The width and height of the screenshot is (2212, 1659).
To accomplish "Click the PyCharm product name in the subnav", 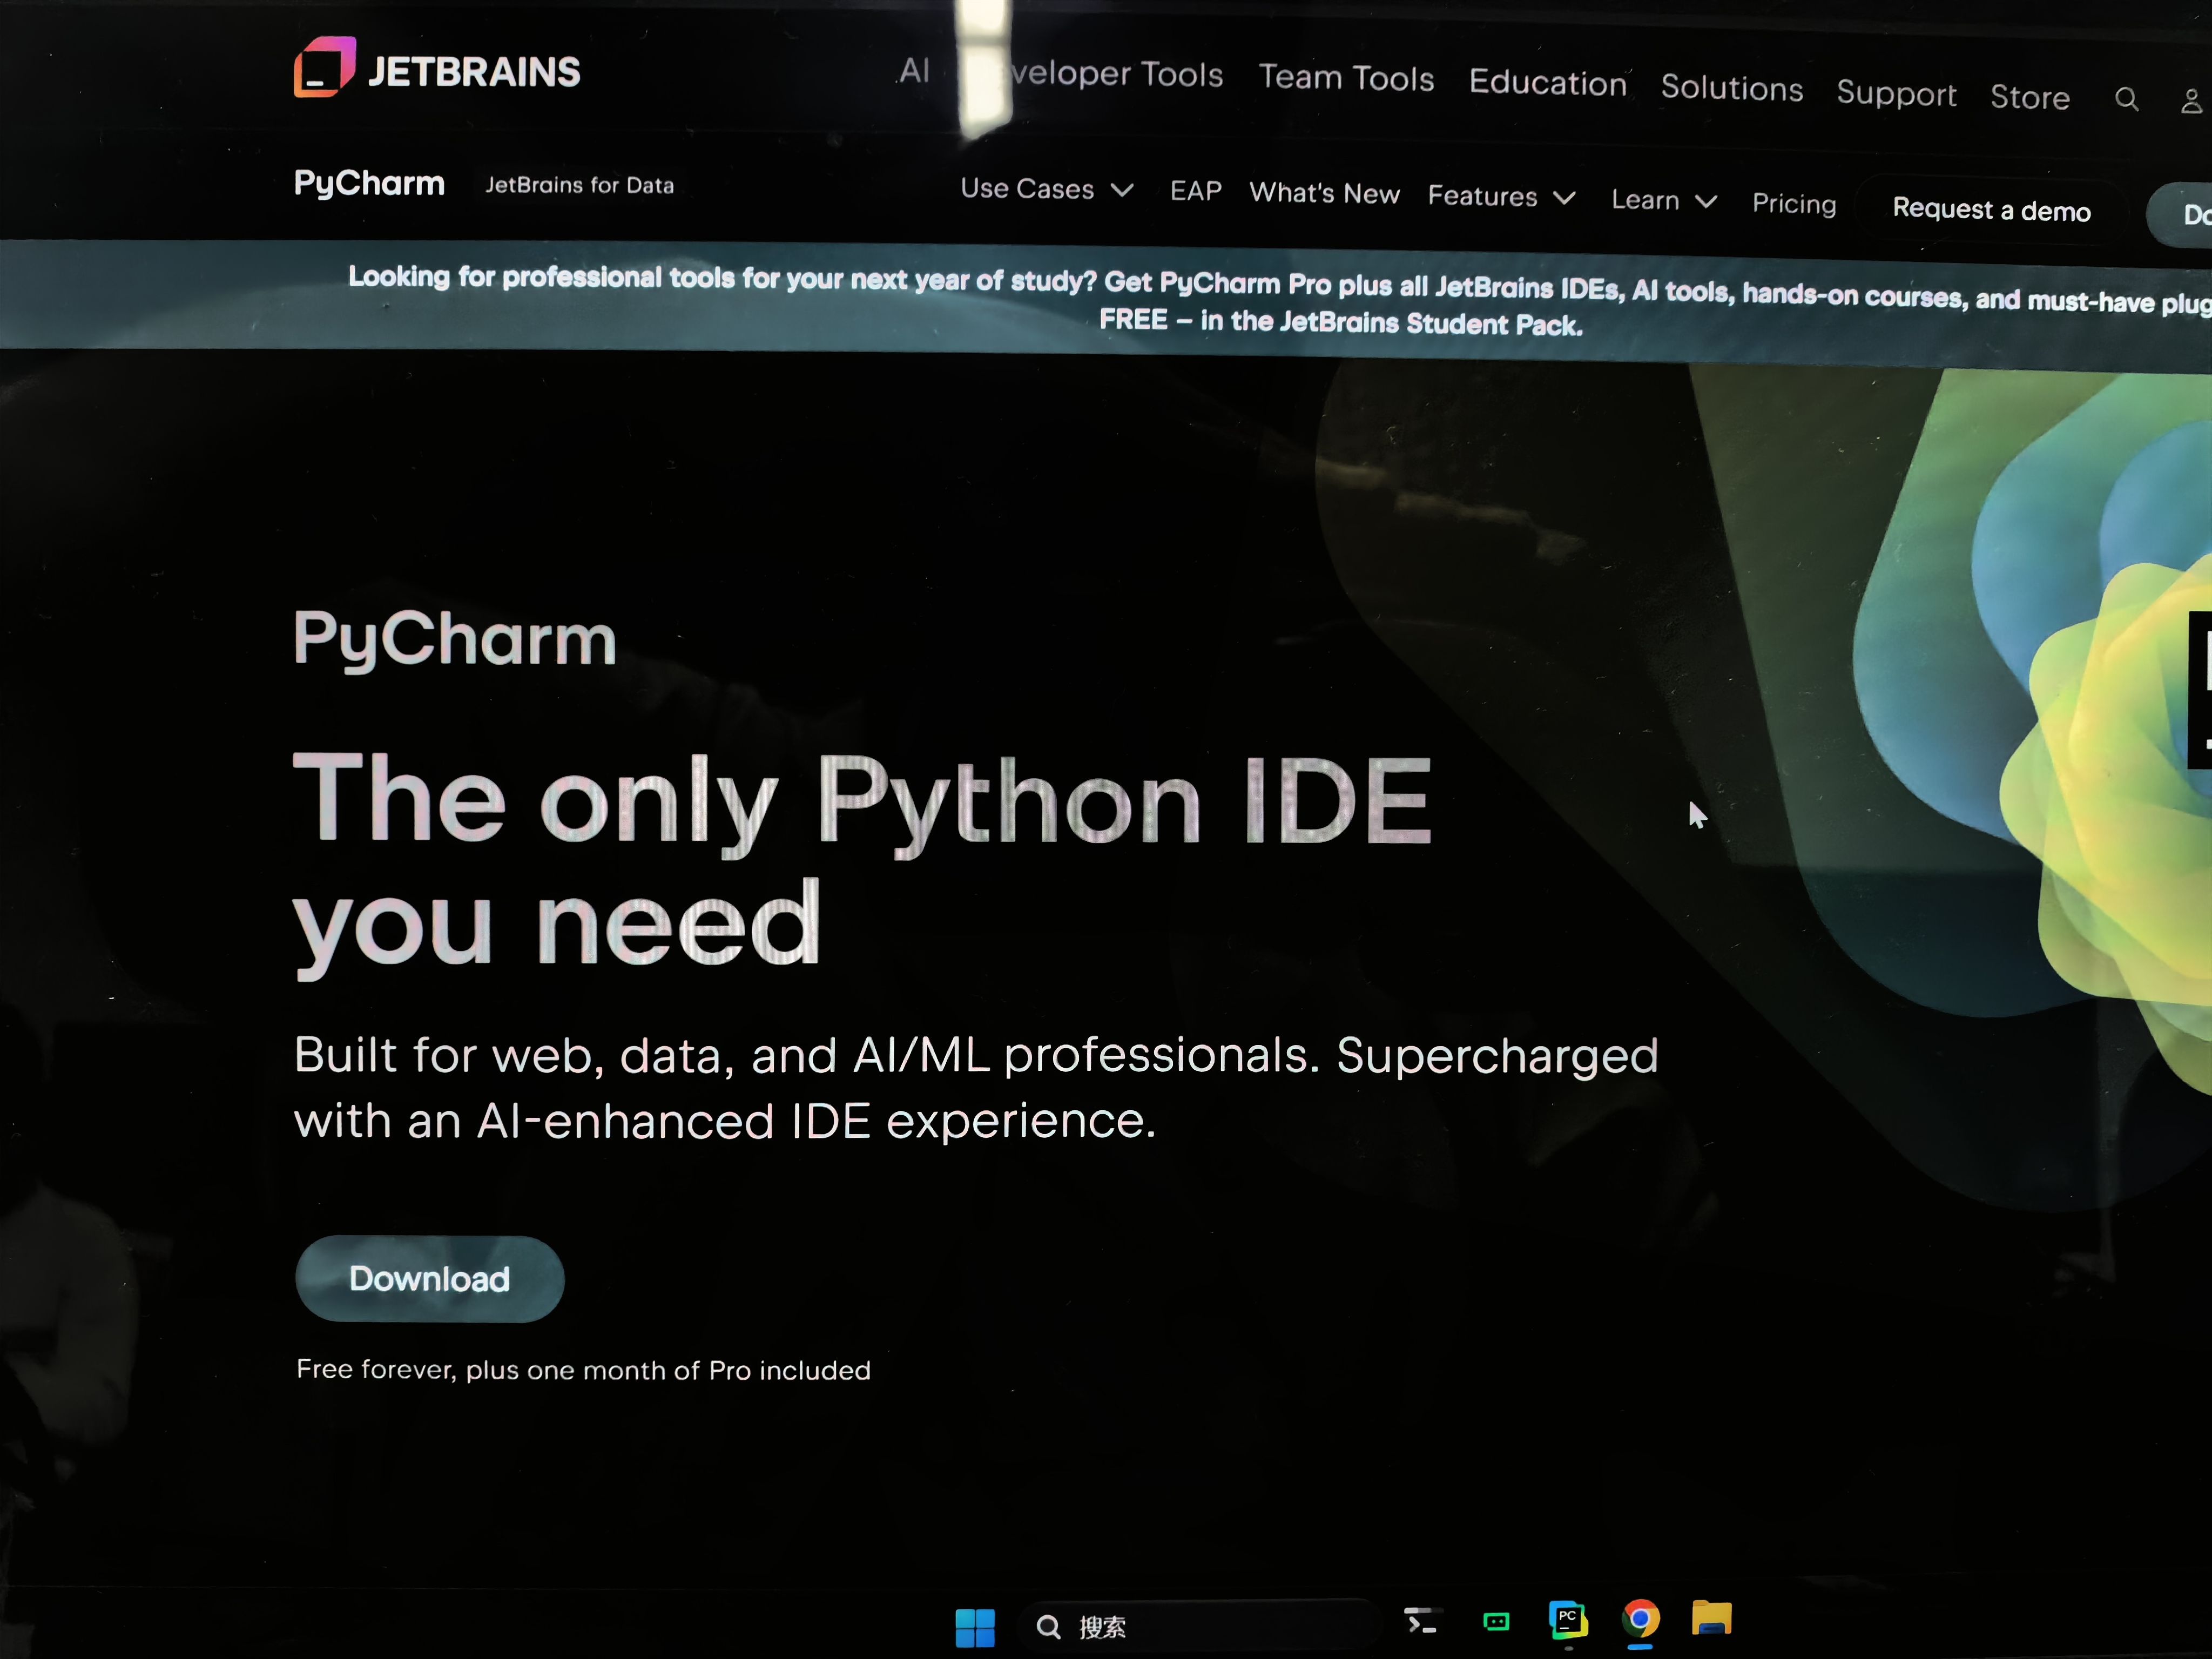I will click(x=369, y=183).
